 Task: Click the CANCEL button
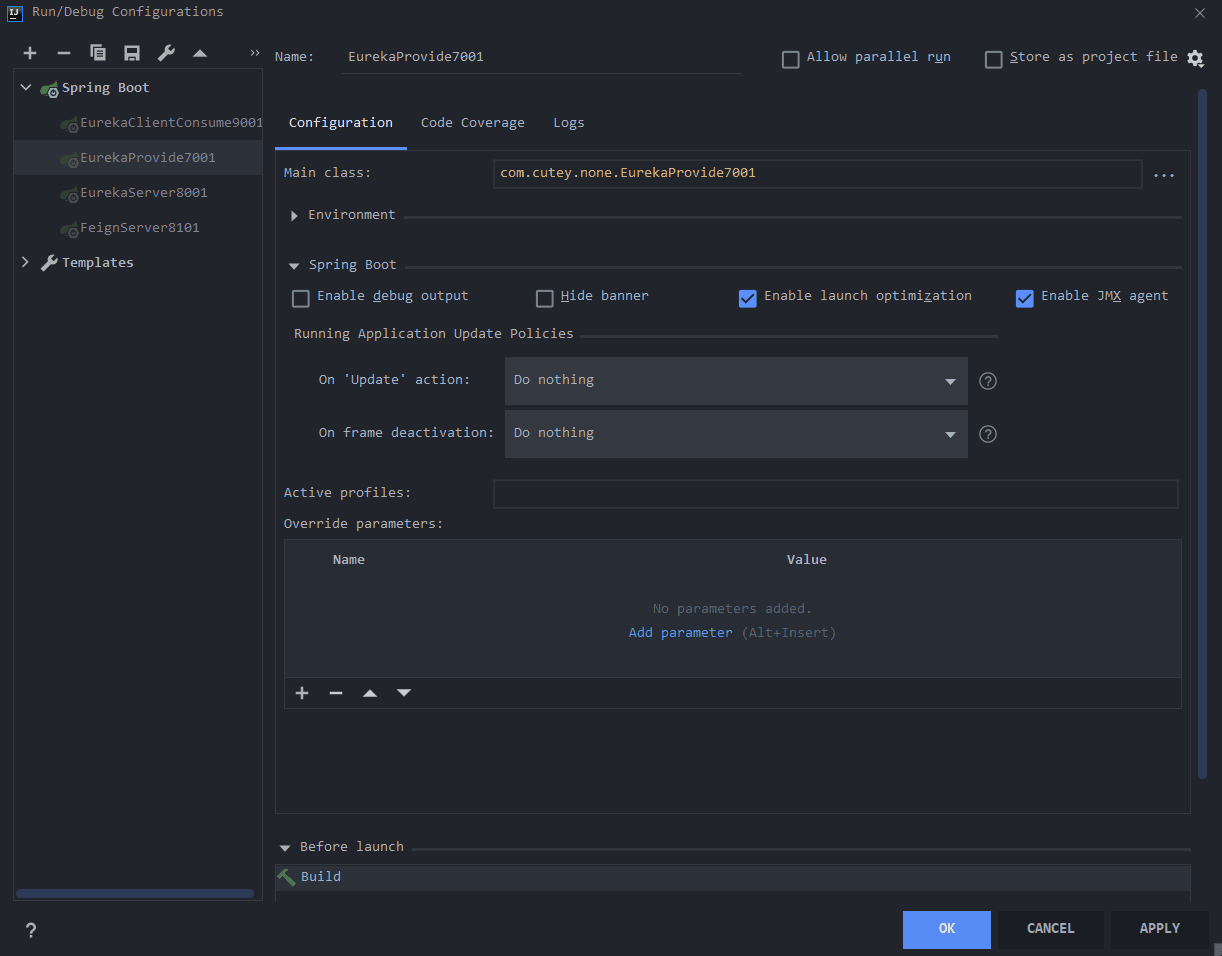[1051, 929]
